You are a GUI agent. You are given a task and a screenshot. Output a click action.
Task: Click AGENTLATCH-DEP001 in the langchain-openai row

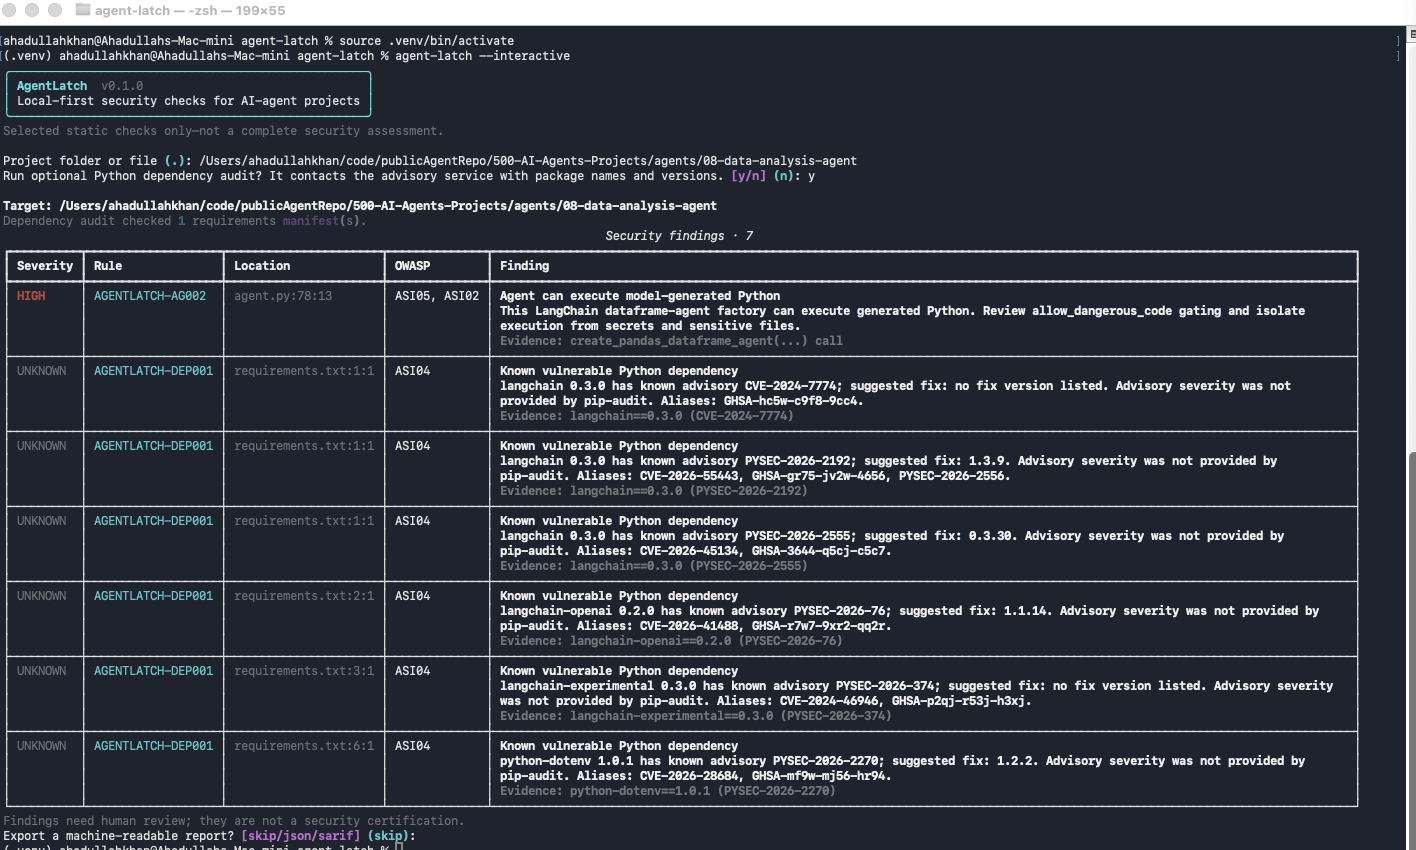click(153, 596)
